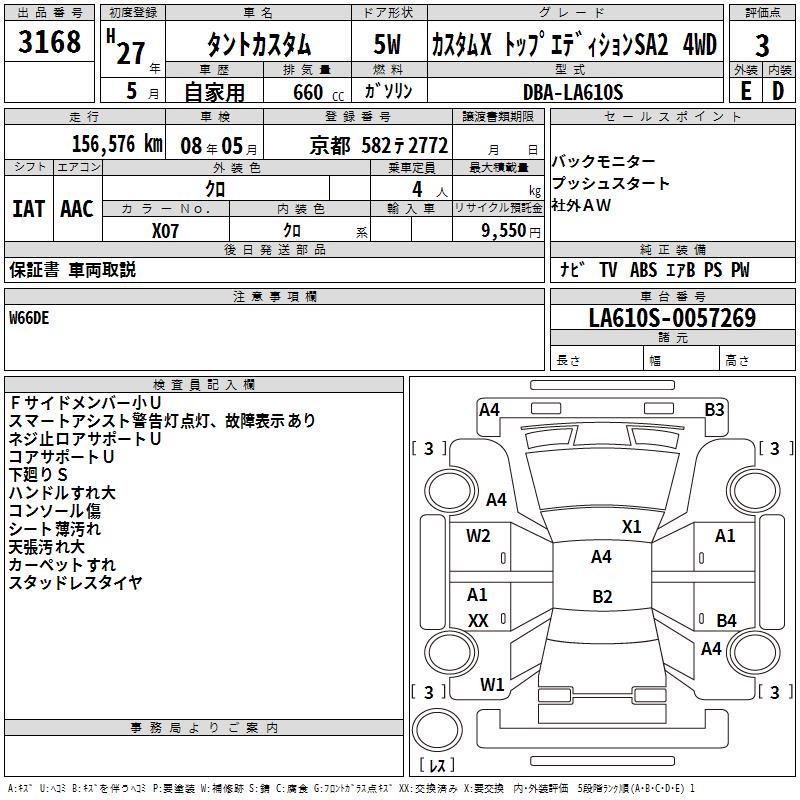The width and height of the screenshot is (800, 800).
Task: Select note カーペットすれ
Action: (x=62, y=565)
